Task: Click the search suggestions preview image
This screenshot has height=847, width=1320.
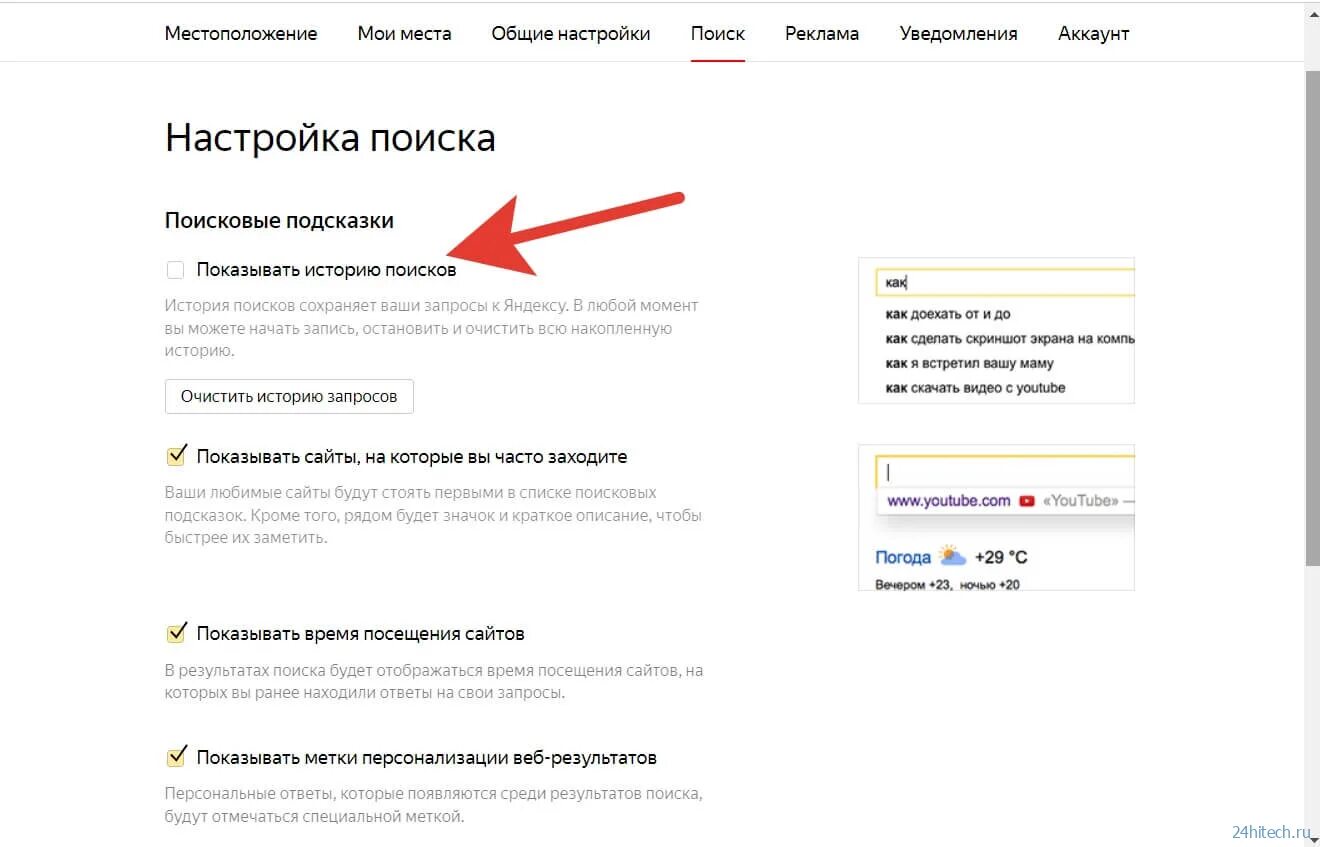Action: (x=996, y=330)
